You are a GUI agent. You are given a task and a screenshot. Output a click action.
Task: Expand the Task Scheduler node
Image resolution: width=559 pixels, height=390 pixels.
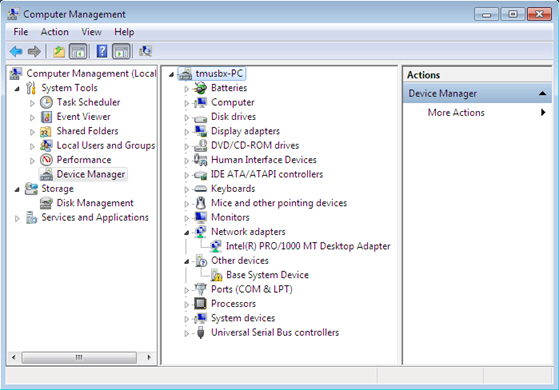click(32, 103)
